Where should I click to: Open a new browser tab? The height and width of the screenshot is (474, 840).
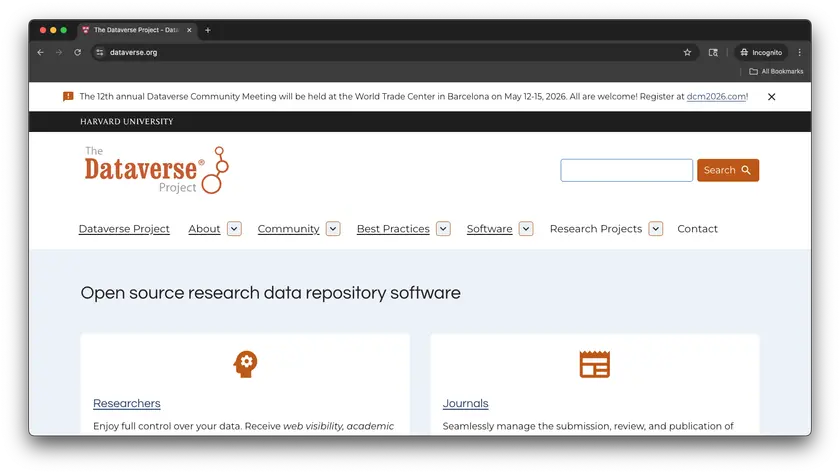(208, 30)
